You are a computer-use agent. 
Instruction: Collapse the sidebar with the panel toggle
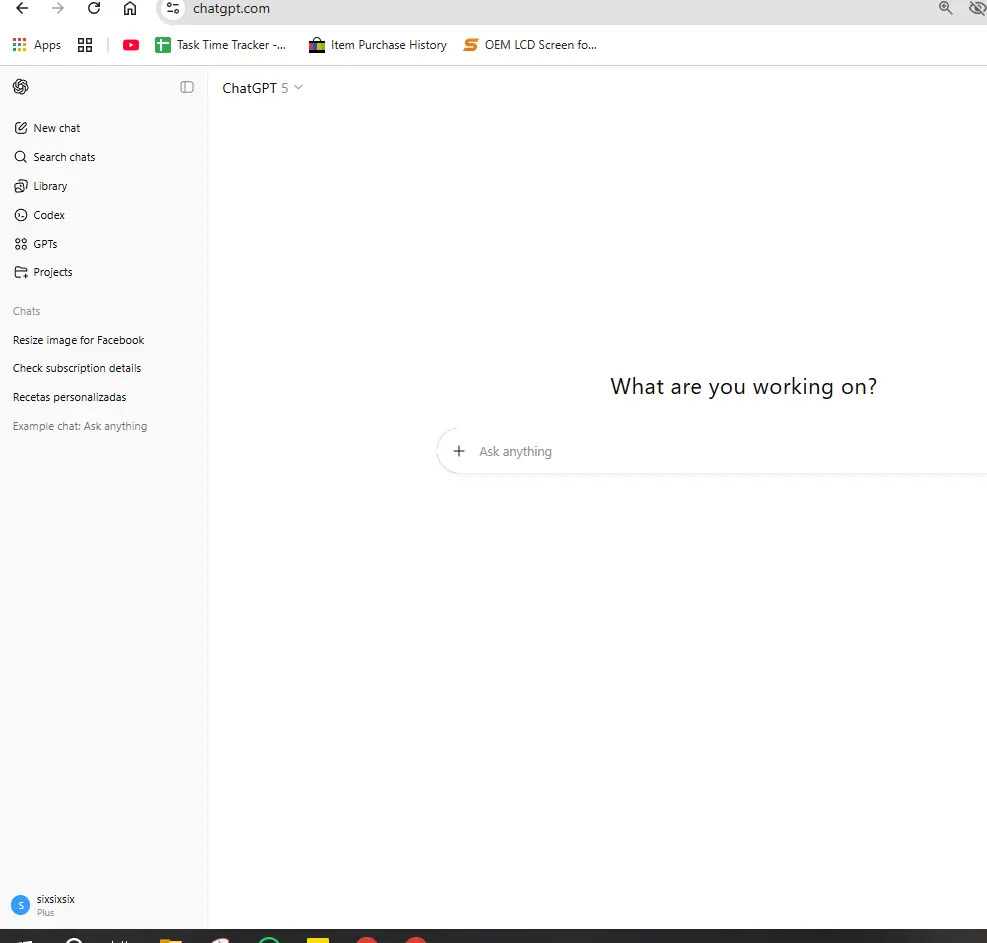[187, 87]
